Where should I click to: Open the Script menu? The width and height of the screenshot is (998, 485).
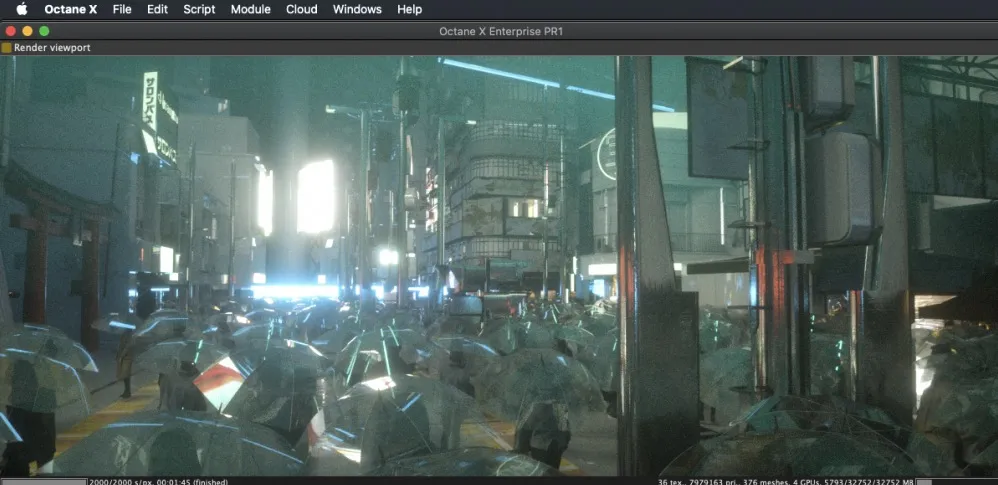pos(199,10)
